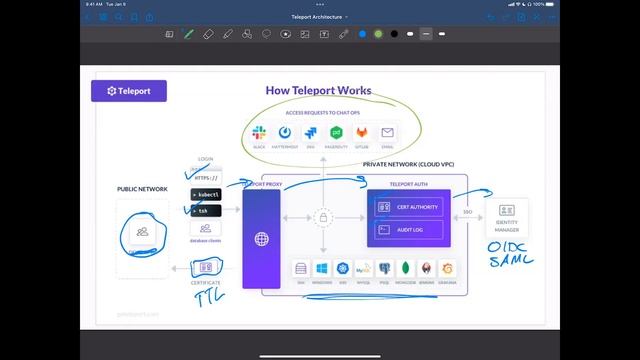Undo the last stroke
Viewport: 640px width, 360px height.
pos(491,18)
